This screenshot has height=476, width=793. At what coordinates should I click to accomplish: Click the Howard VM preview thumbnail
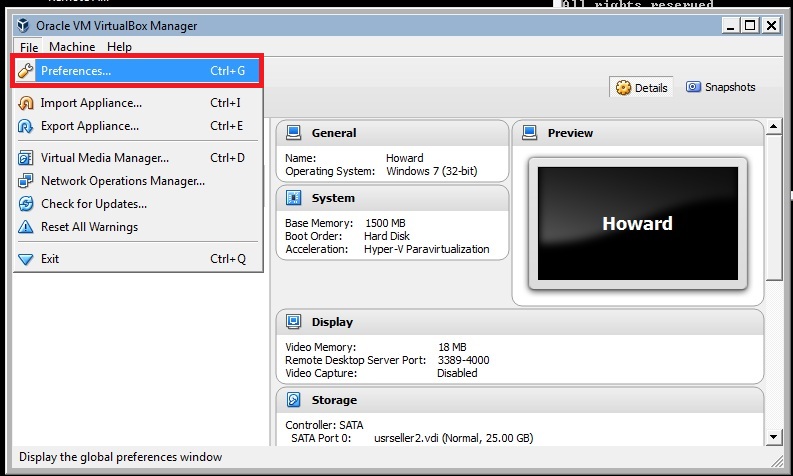tap(638, 224)
